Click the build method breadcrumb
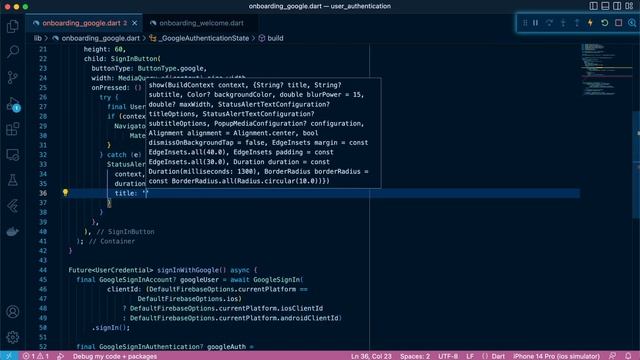This screenshot has width=640, height=360. pos(275,38)
